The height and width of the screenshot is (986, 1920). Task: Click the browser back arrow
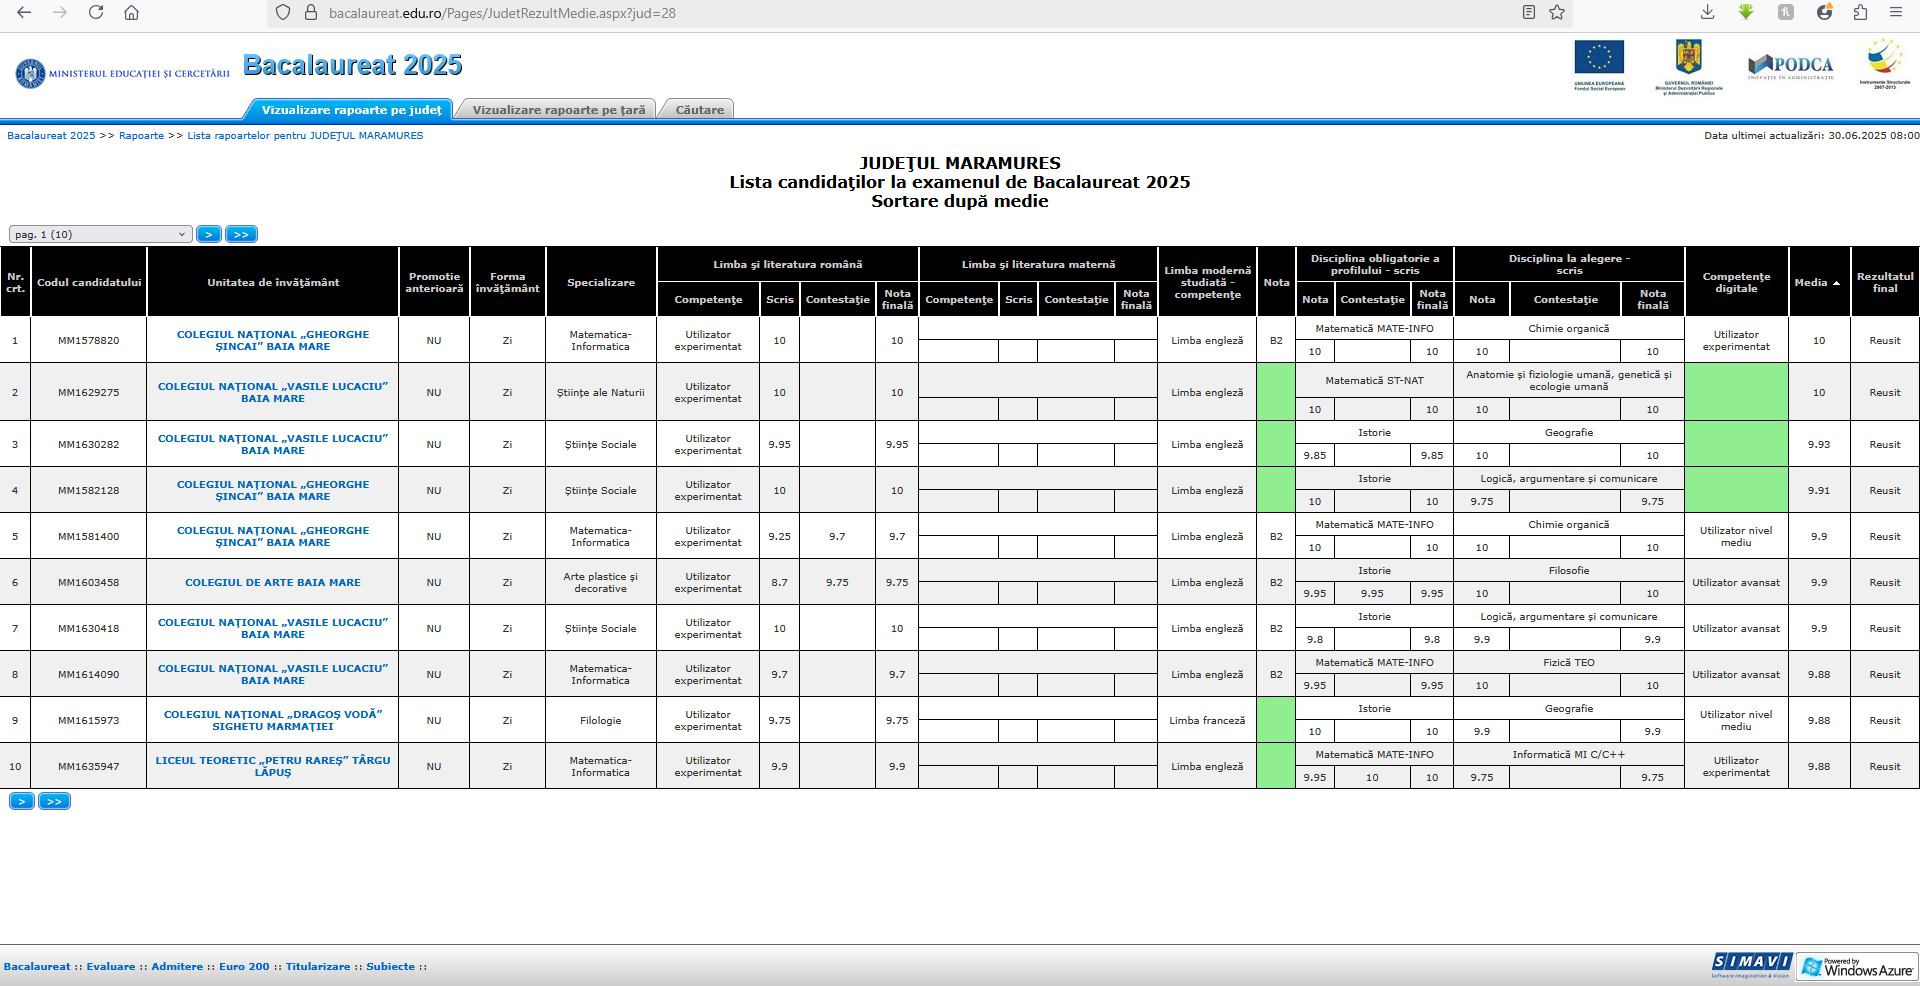pos(24,12)
